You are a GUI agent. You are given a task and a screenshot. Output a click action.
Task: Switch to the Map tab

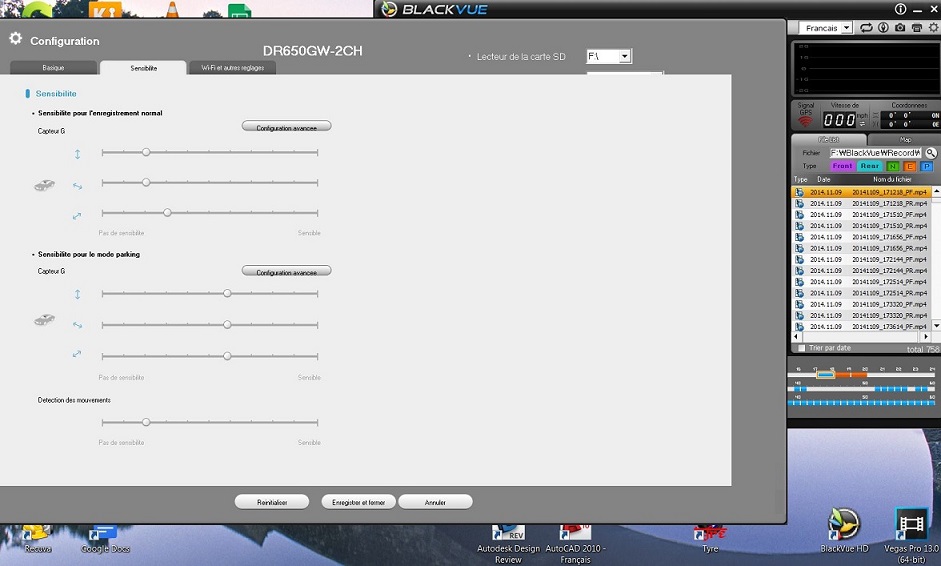tap(905, 139)
